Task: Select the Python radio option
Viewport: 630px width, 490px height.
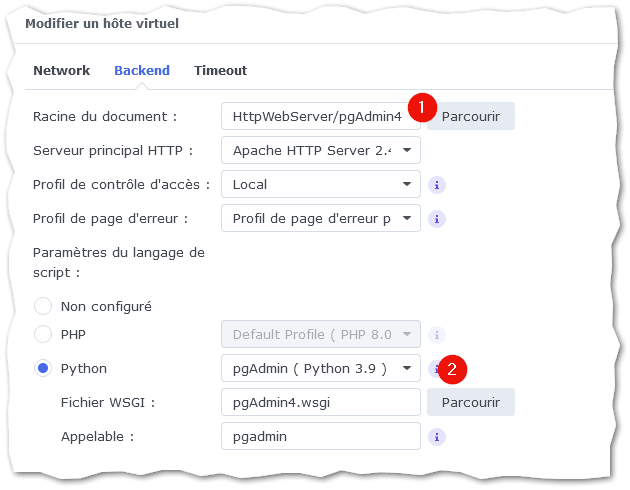Action: 43,368
